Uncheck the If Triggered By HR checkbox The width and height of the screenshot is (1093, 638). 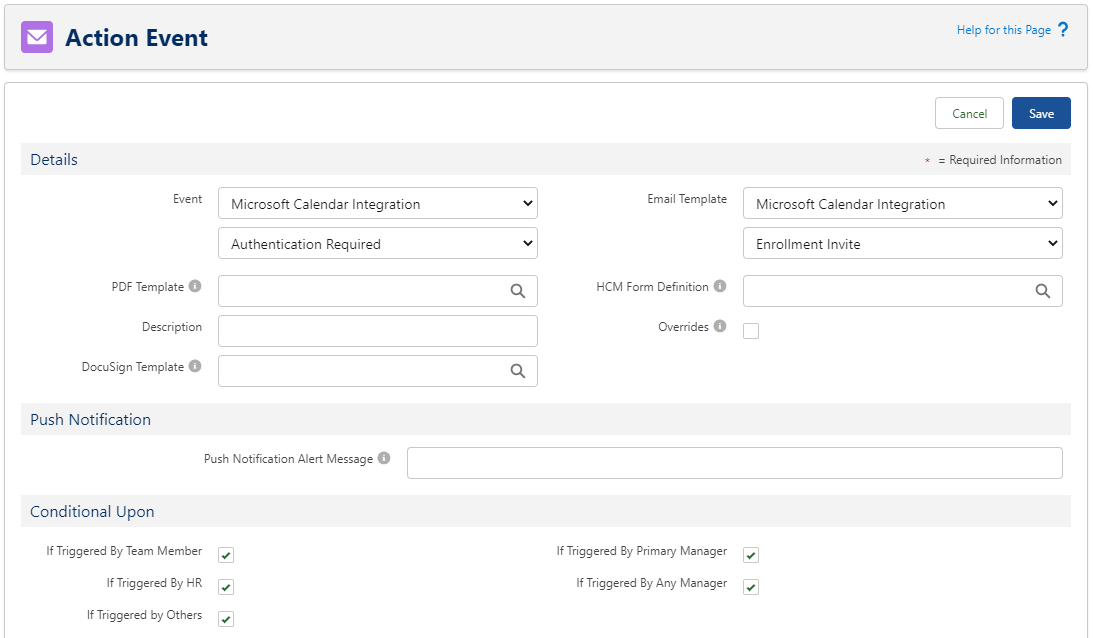point(226,587)
